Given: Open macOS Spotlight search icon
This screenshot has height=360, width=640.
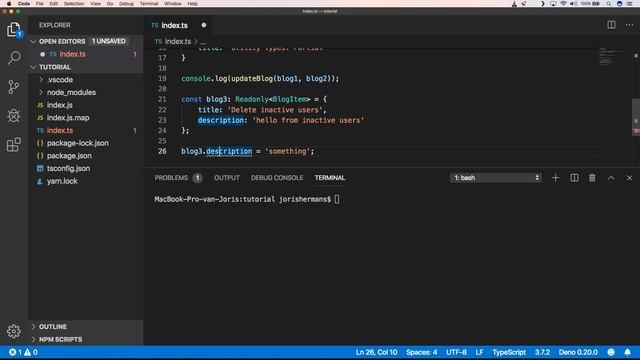Looking at the screenshot, I should (609, 4).
